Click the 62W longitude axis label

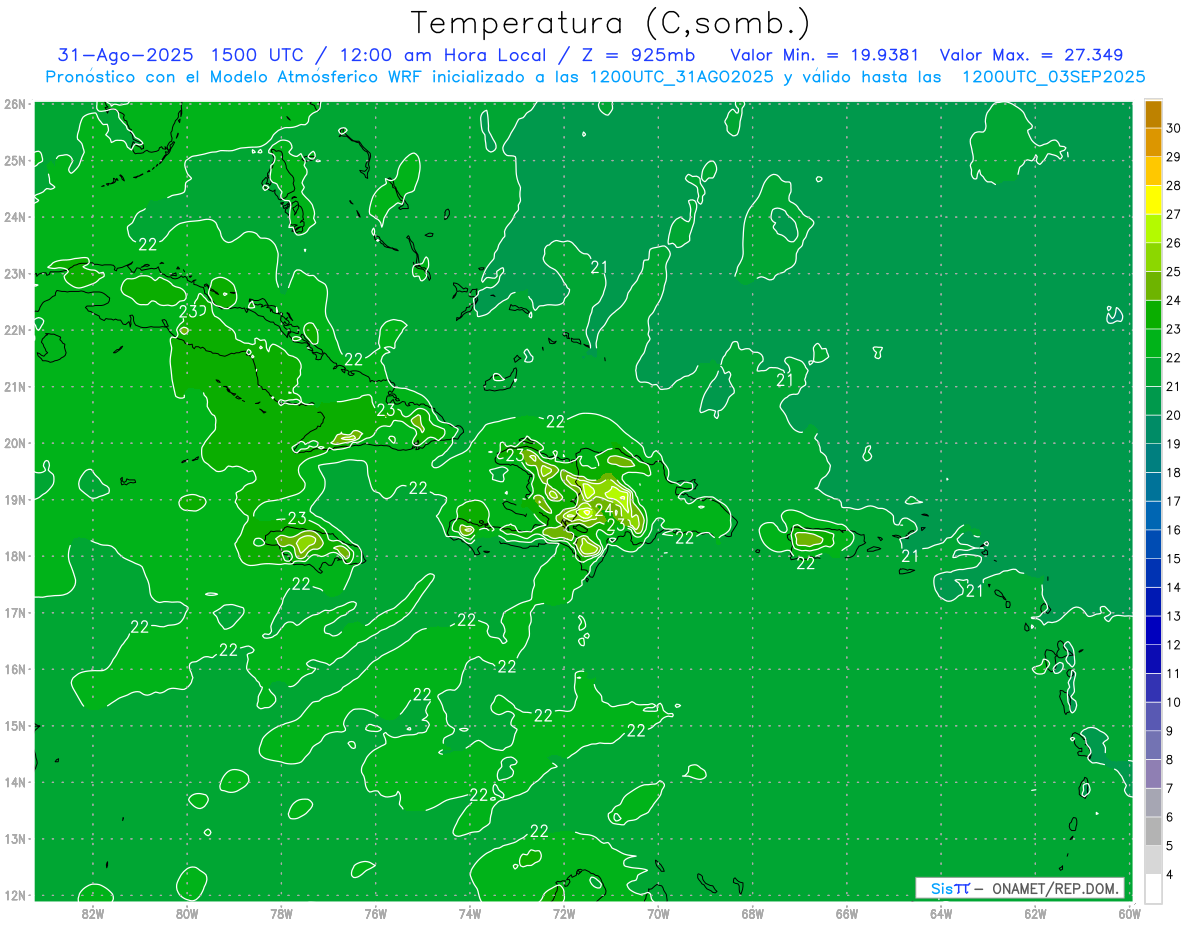point(1035,913)
